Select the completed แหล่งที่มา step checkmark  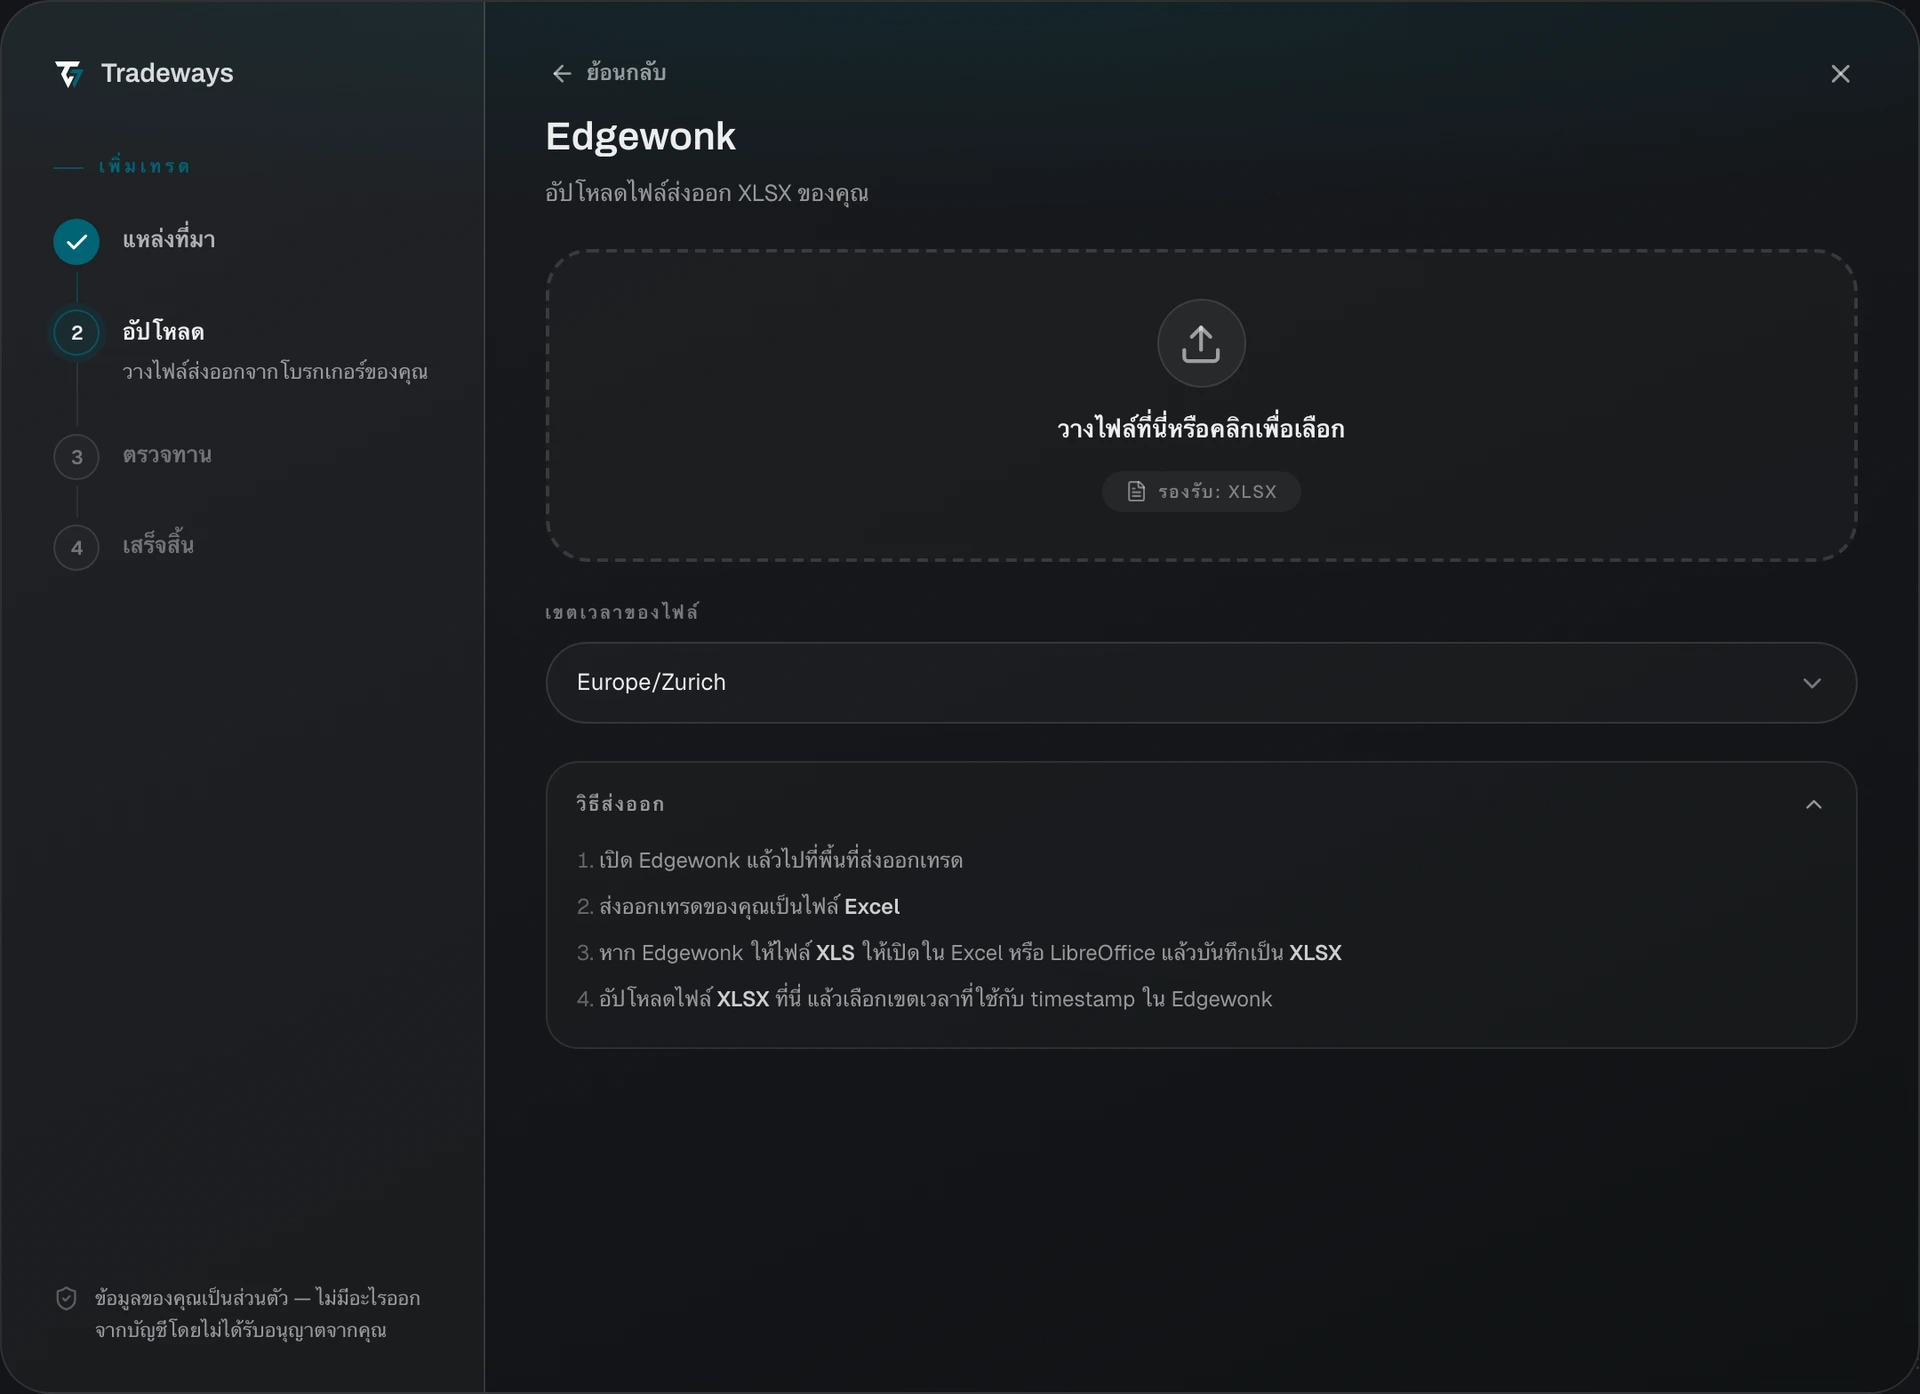pos(77,241)
